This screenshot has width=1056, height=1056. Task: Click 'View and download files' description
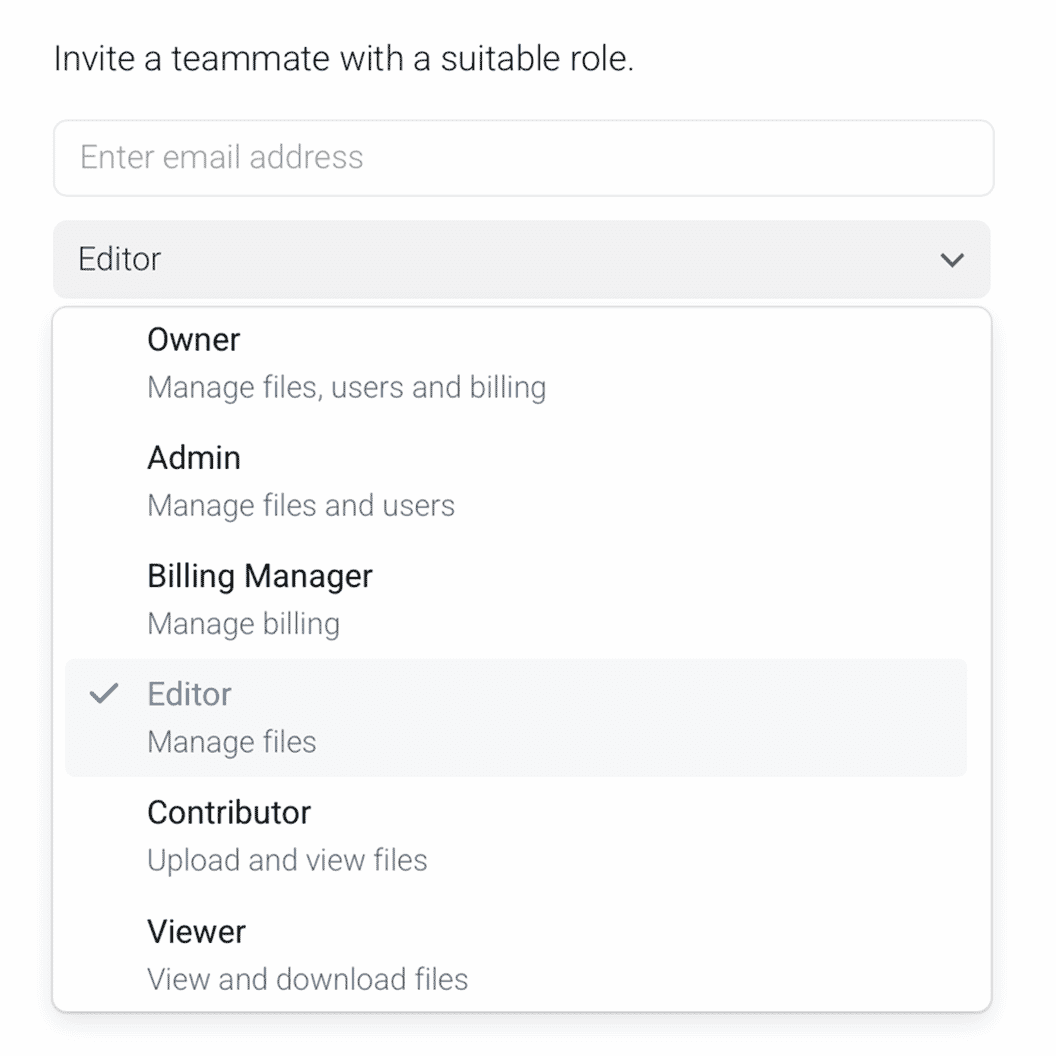[x=307, y=978]
